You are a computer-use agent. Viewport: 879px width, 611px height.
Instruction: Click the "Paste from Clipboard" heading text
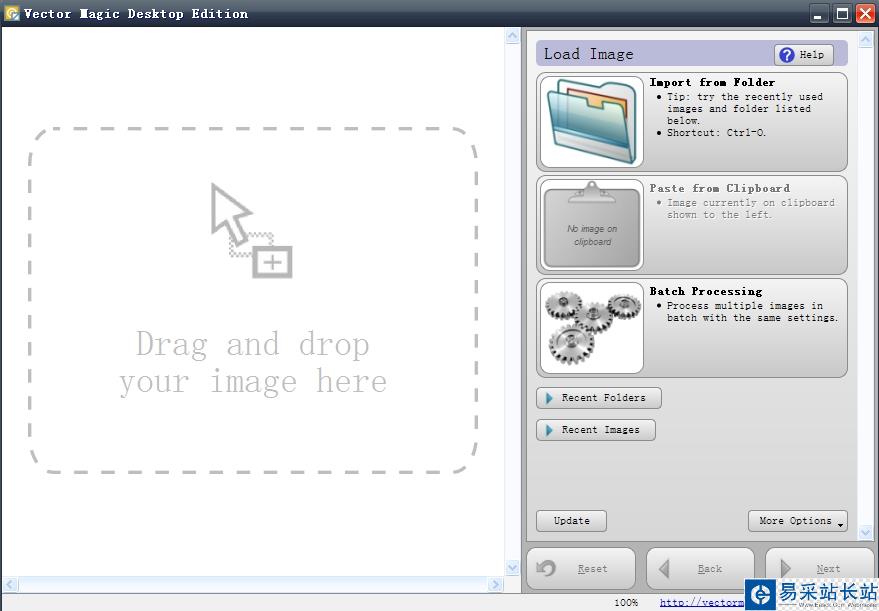coord(720,188)
